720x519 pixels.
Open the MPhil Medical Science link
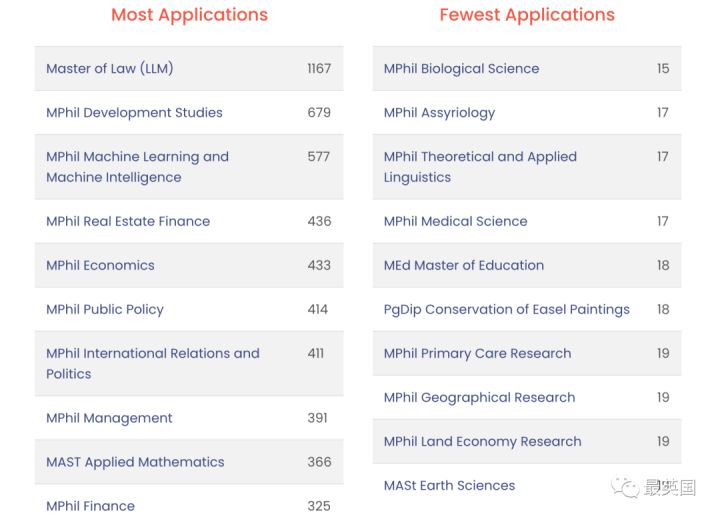(455, 221)
